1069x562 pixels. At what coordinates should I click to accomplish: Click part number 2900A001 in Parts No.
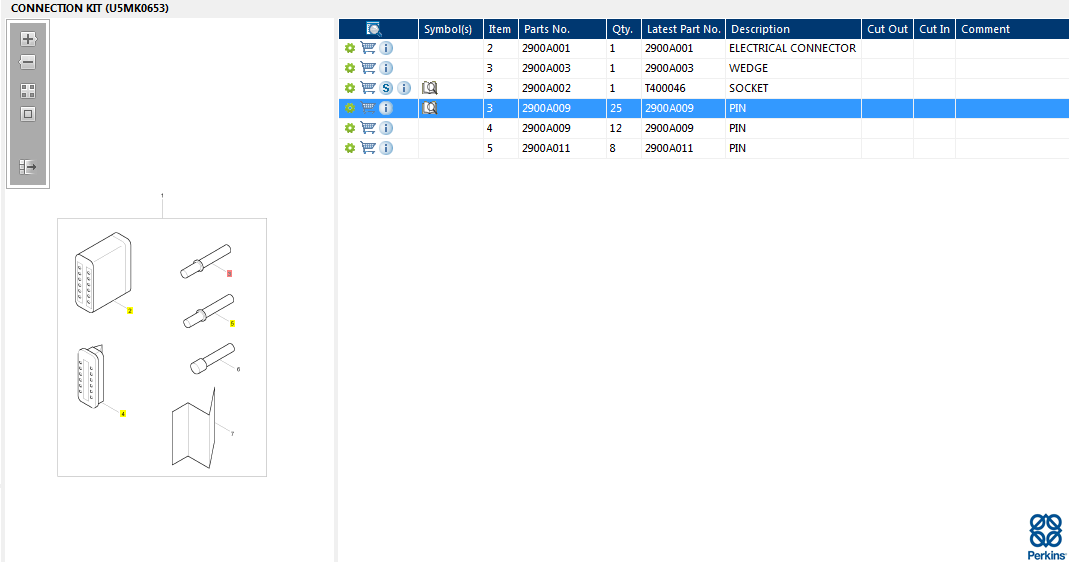click(546, 48)
